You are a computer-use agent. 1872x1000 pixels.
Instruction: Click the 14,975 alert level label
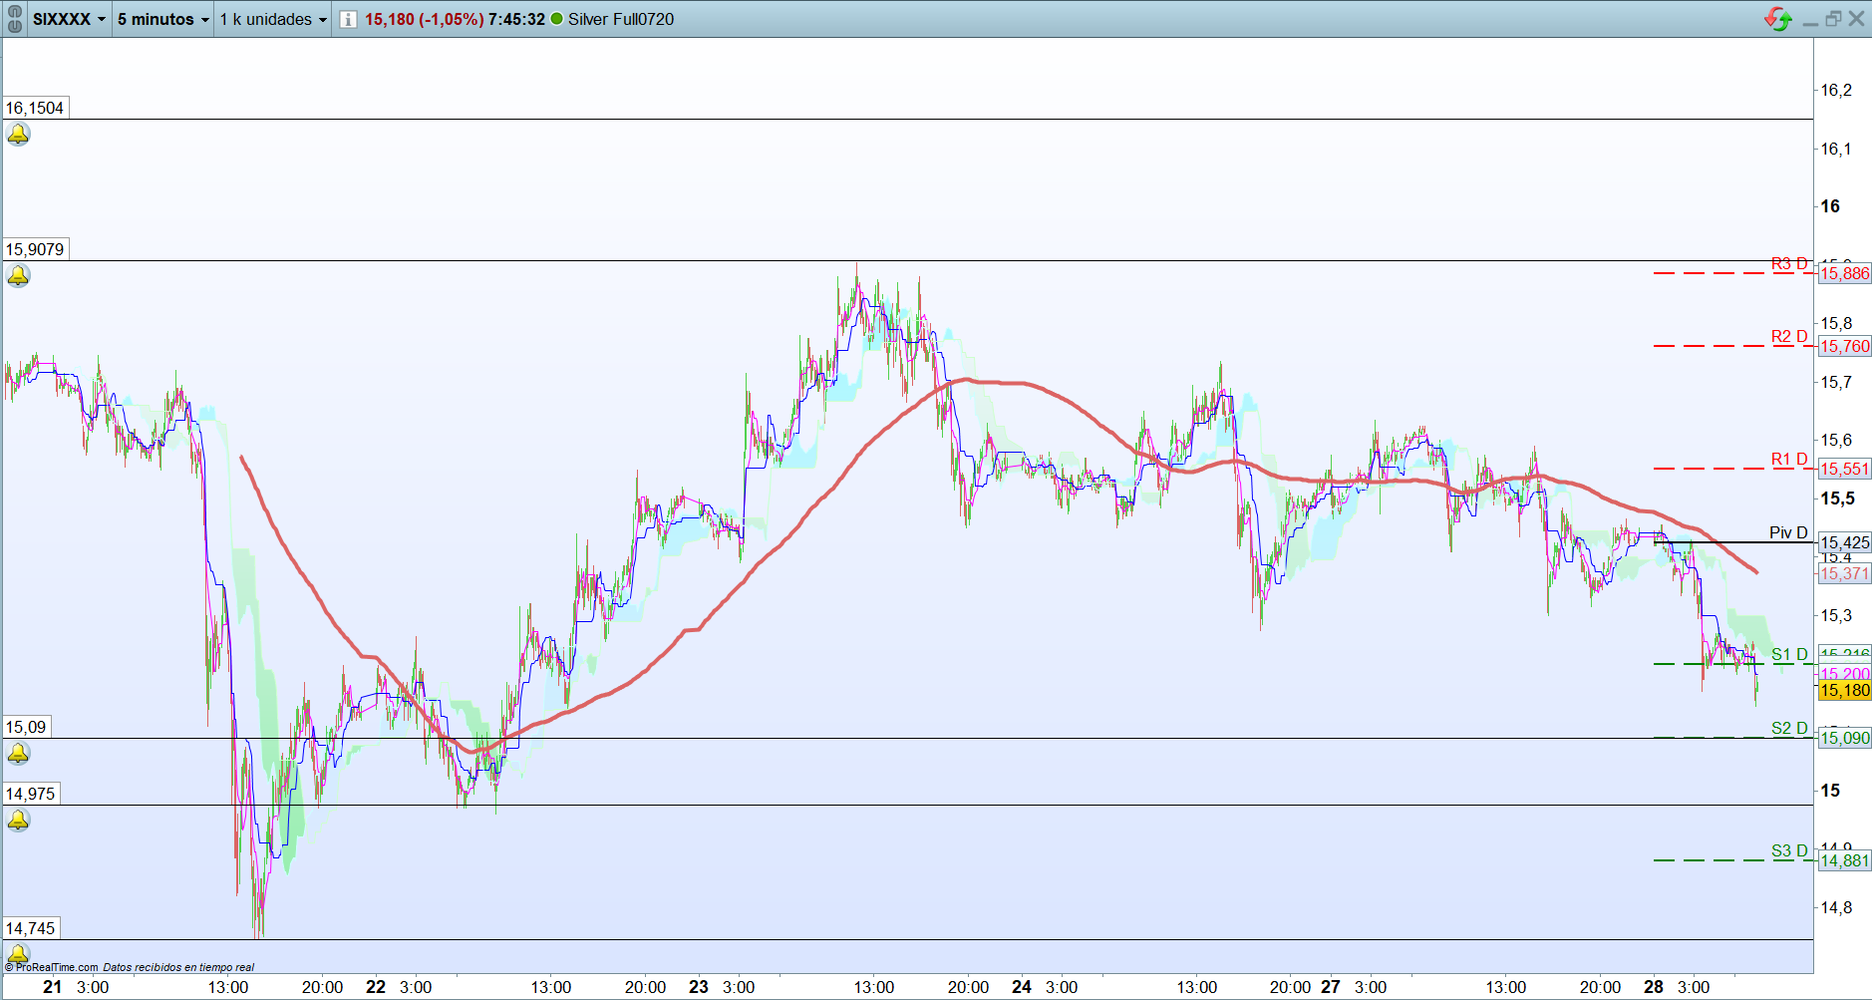click(31, 794)
